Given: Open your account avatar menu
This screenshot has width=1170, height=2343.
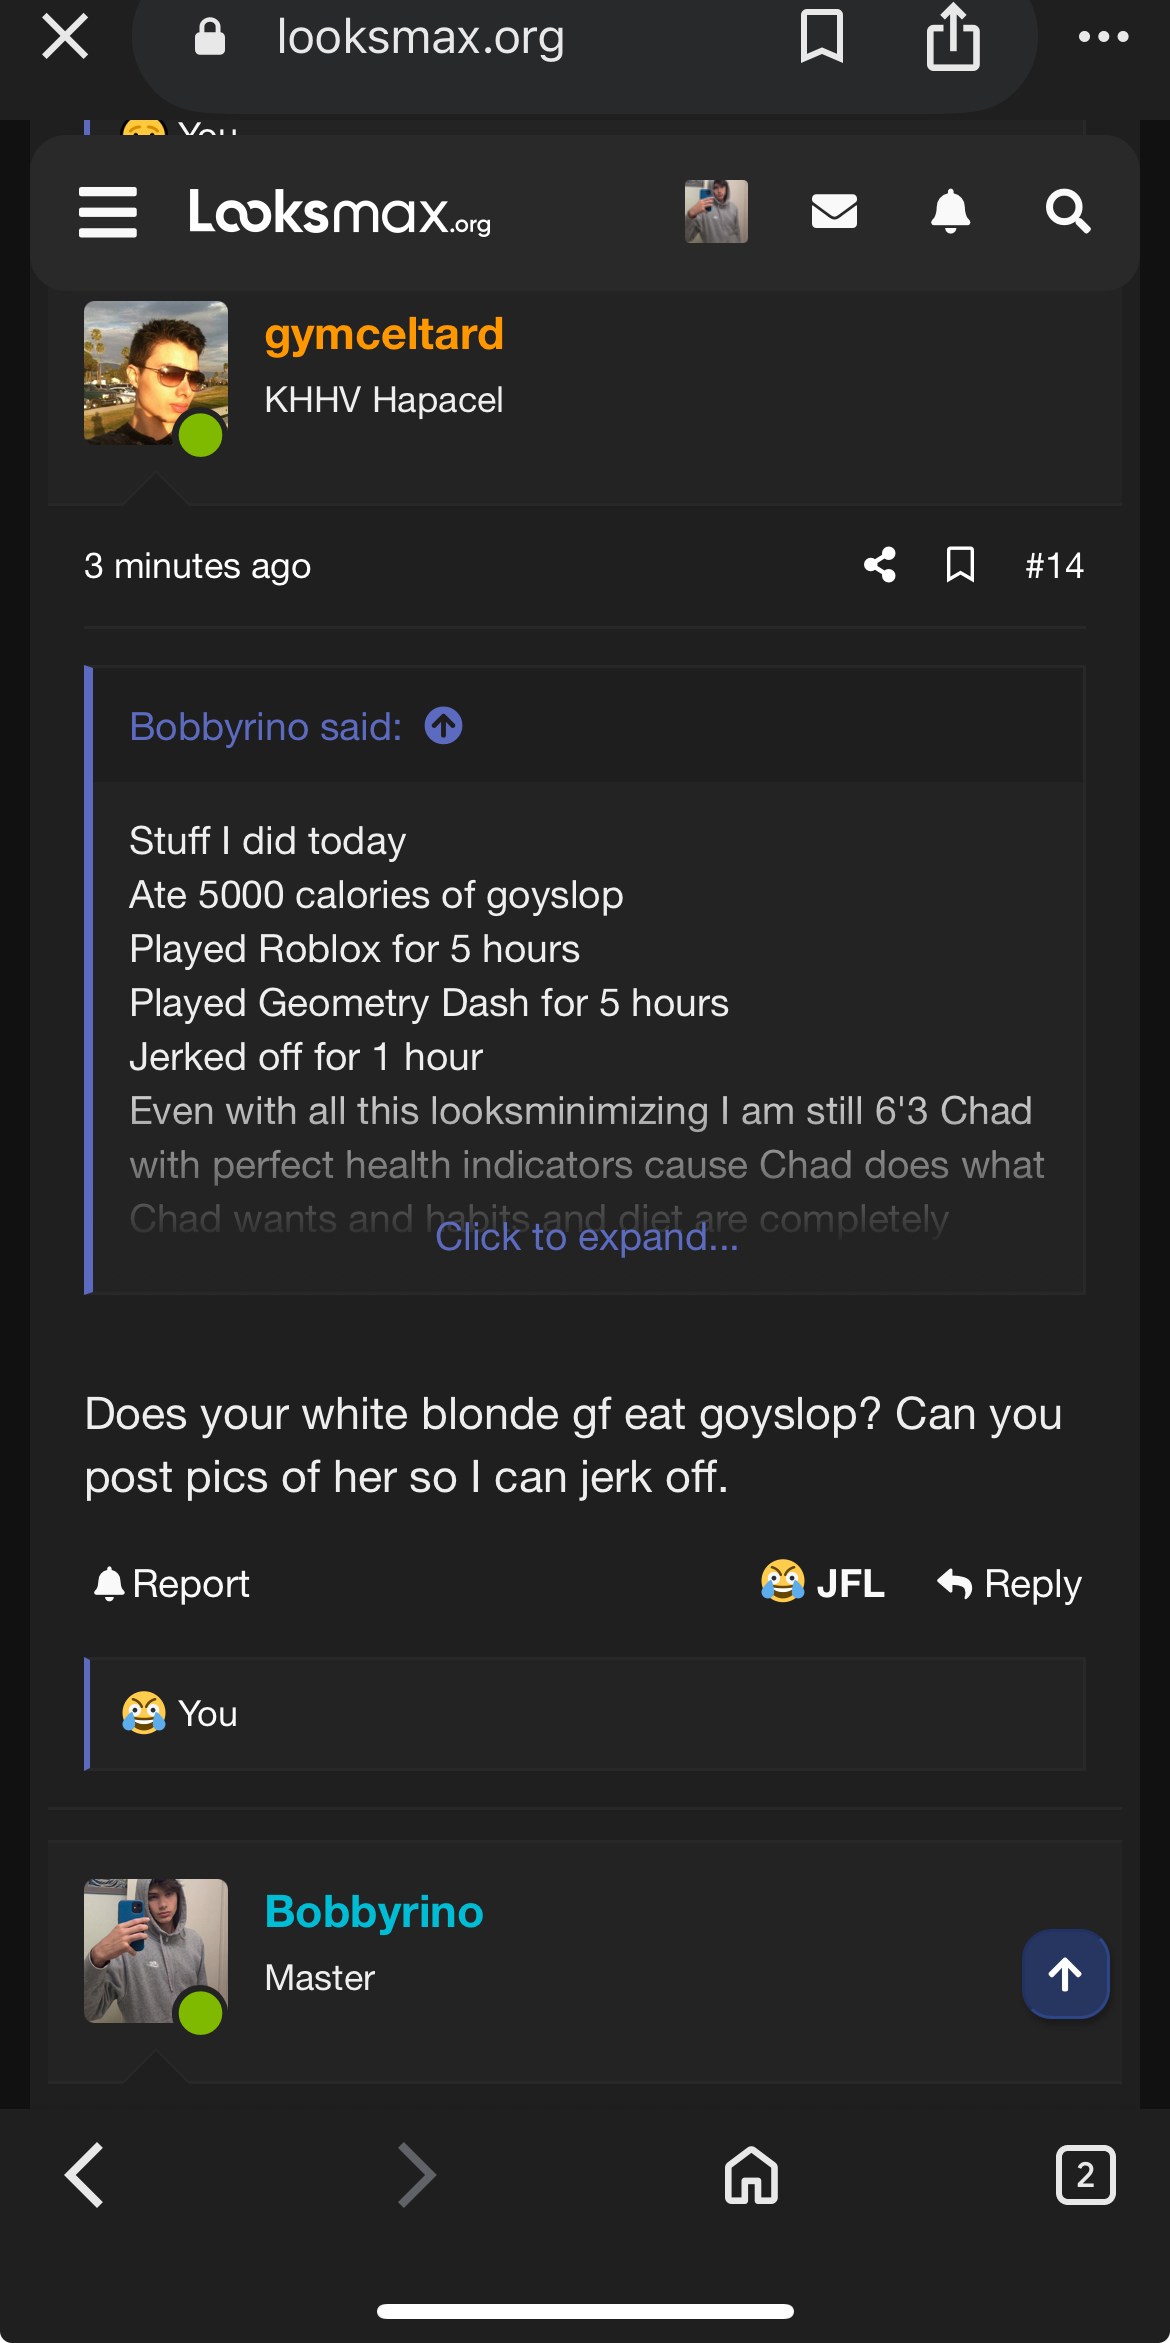Looking at the screenshot, I should coord(716,212).
